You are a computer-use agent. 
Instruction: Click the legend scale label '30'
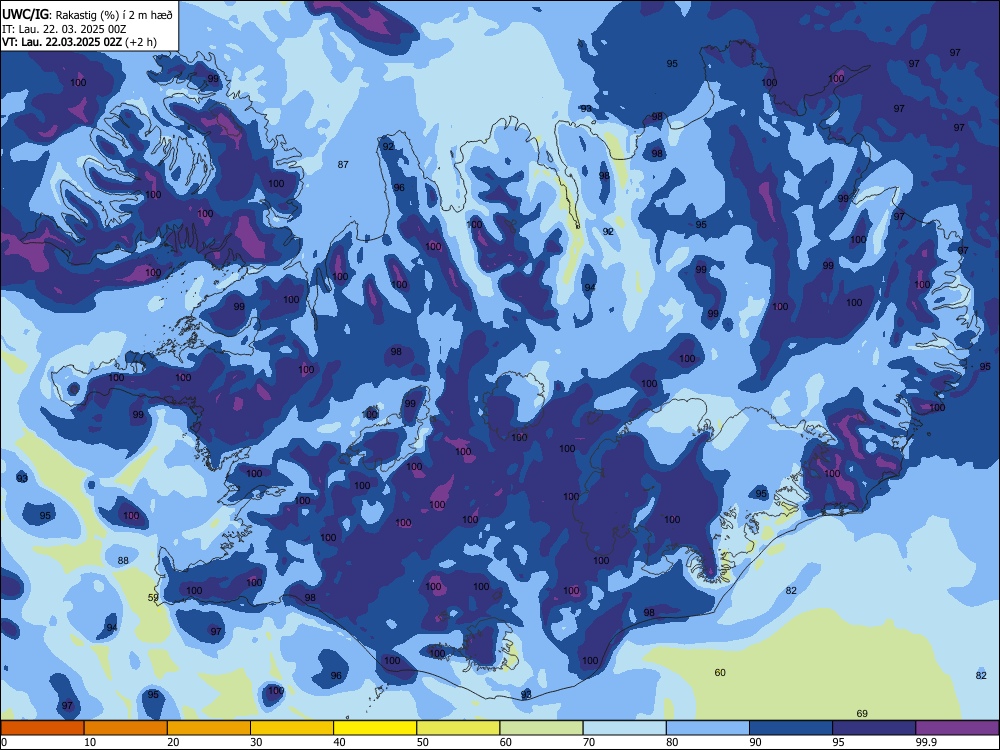click(x=256, y=742)
